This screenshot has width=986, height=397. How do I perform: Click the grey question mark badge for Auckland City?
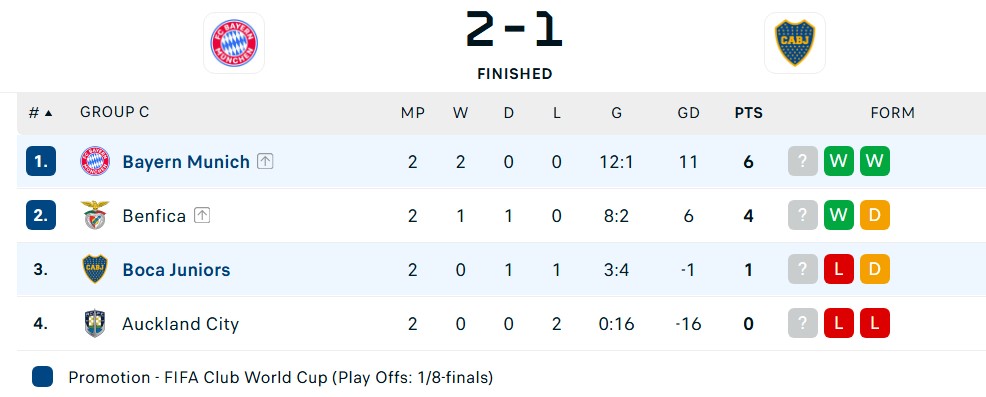(x=802, y=323)
